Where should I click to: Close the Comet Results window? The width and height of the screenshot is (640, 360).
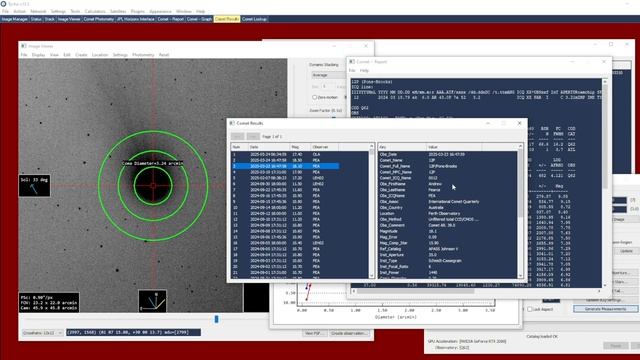[x=519, y=123]
